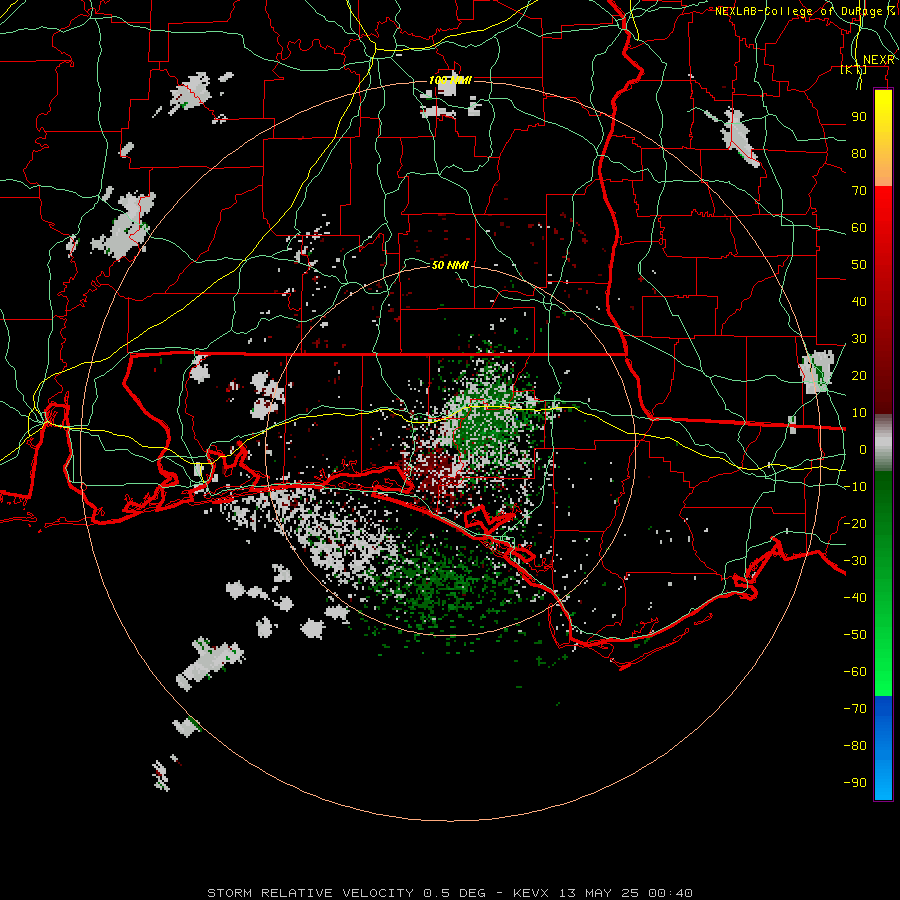Select the -40 value on the velocity scale
Screen dimensions: 900x900
pos(855,598)
